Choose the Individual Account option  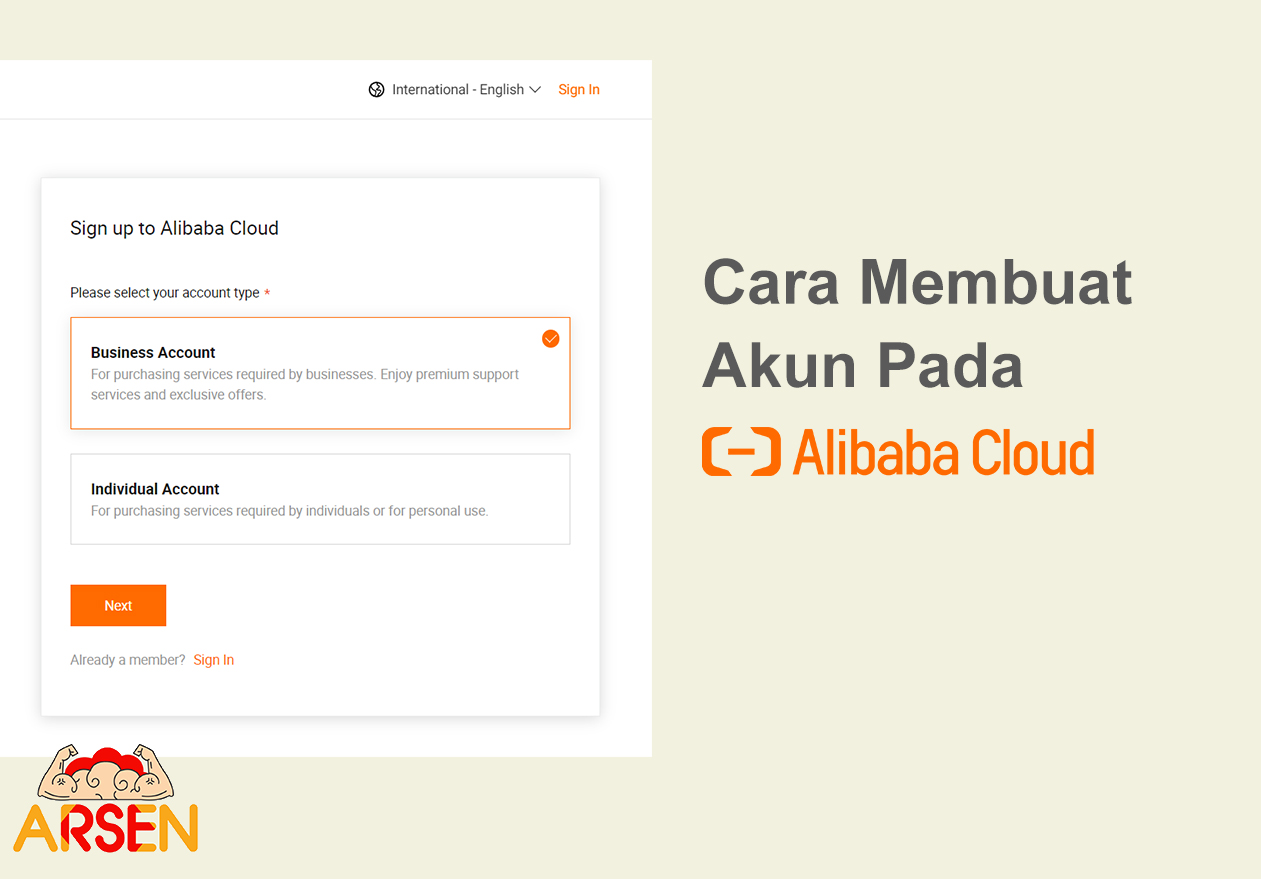pos(320,499)
